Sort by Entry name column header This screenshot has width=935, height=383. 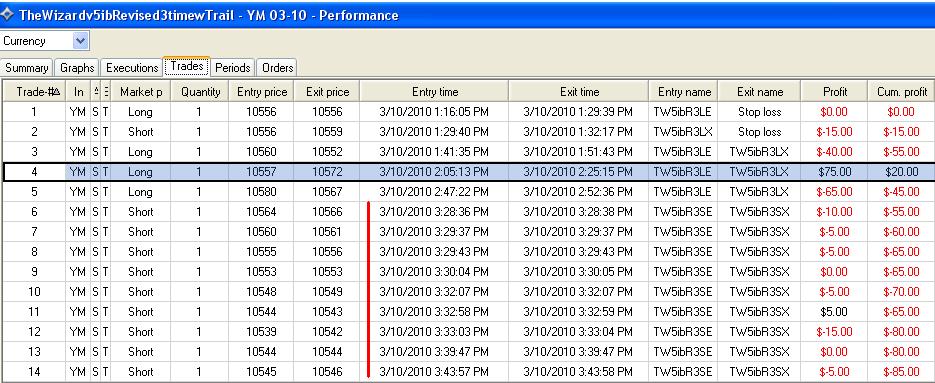pos(684,92)
